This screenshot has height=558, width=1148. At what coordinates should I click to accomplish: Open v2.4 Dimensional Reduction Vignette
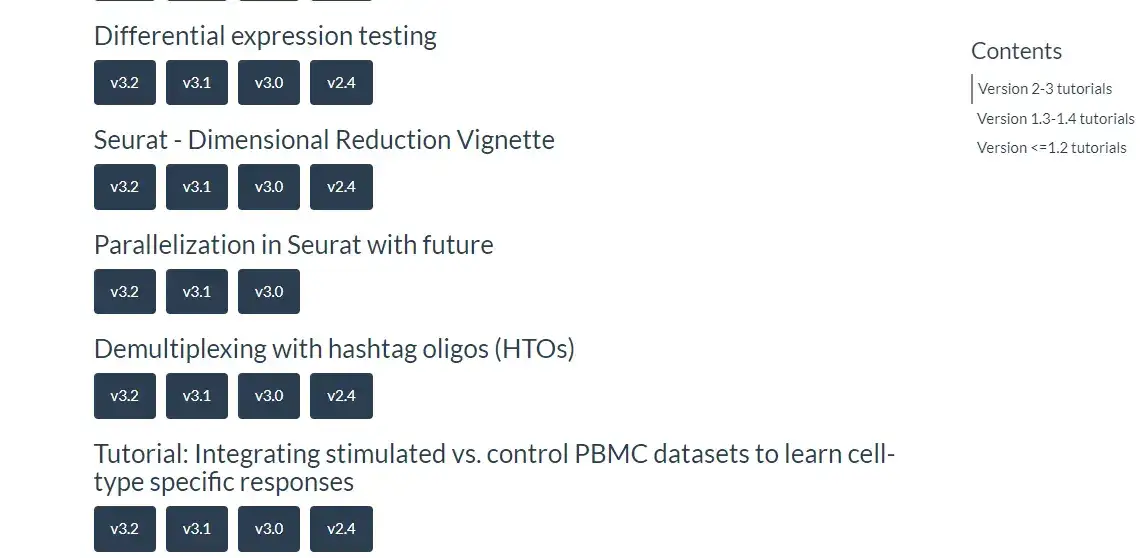coord(341,187)
